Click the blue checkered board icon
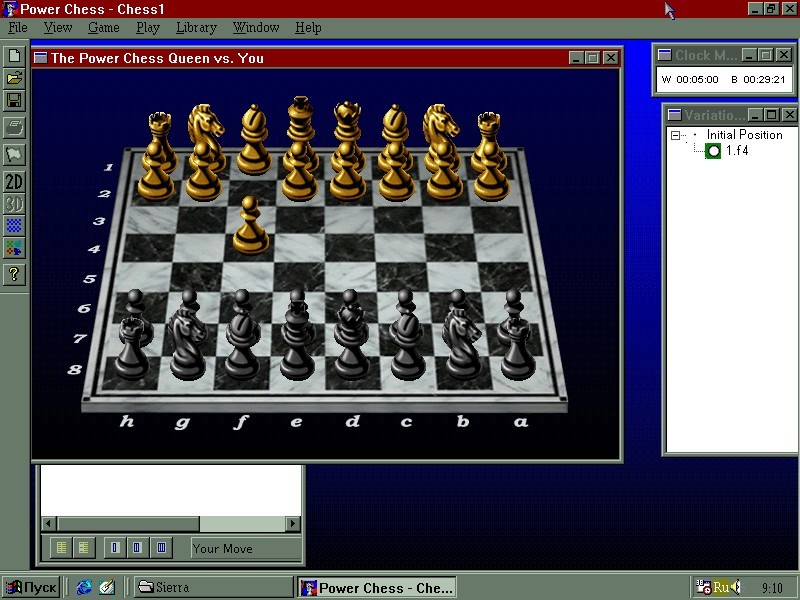This screenshot has height=600, width=800. tap(14, 226)
